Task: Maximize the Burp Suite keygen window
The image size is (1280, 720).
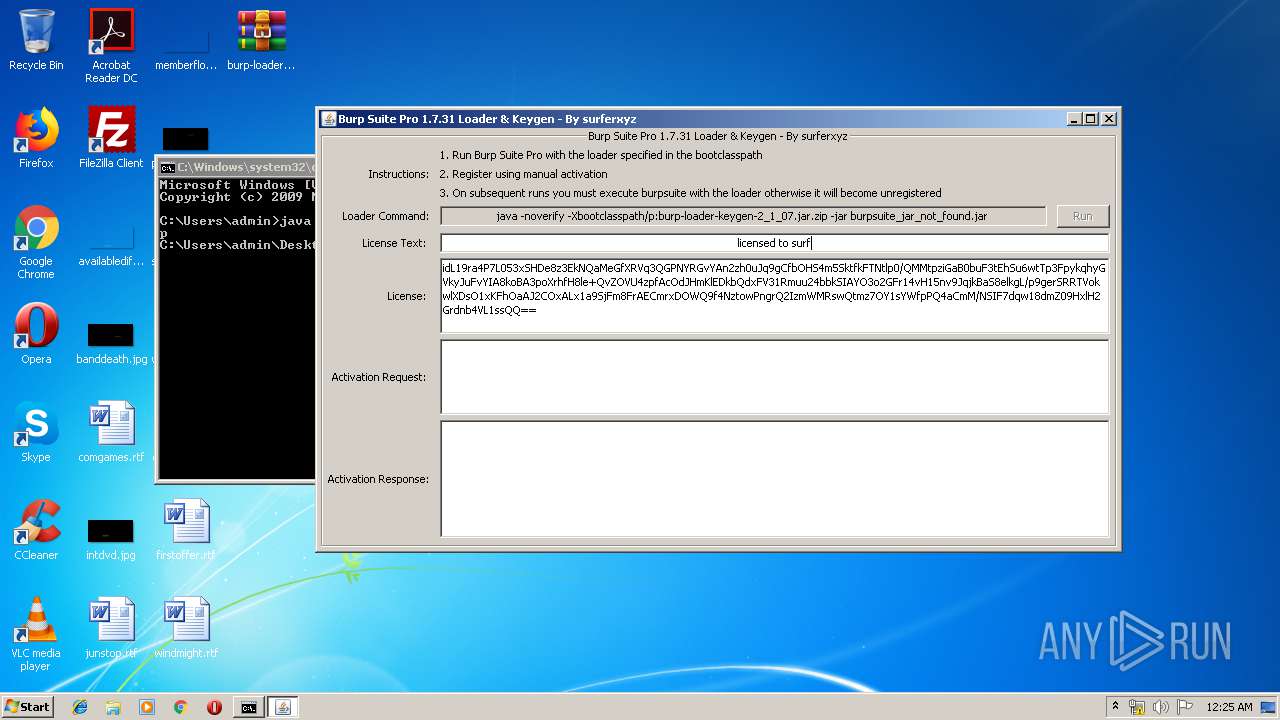Action: tap(1091, 118)
